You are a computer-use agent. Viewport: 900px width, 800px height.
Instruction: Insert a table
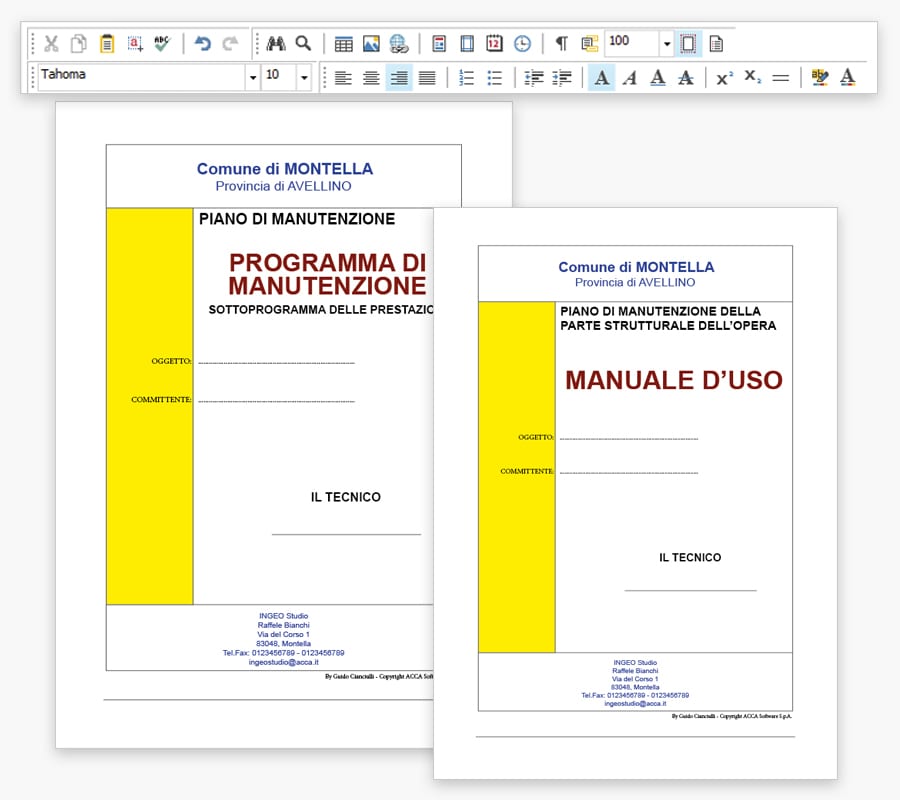click(343, 44)
